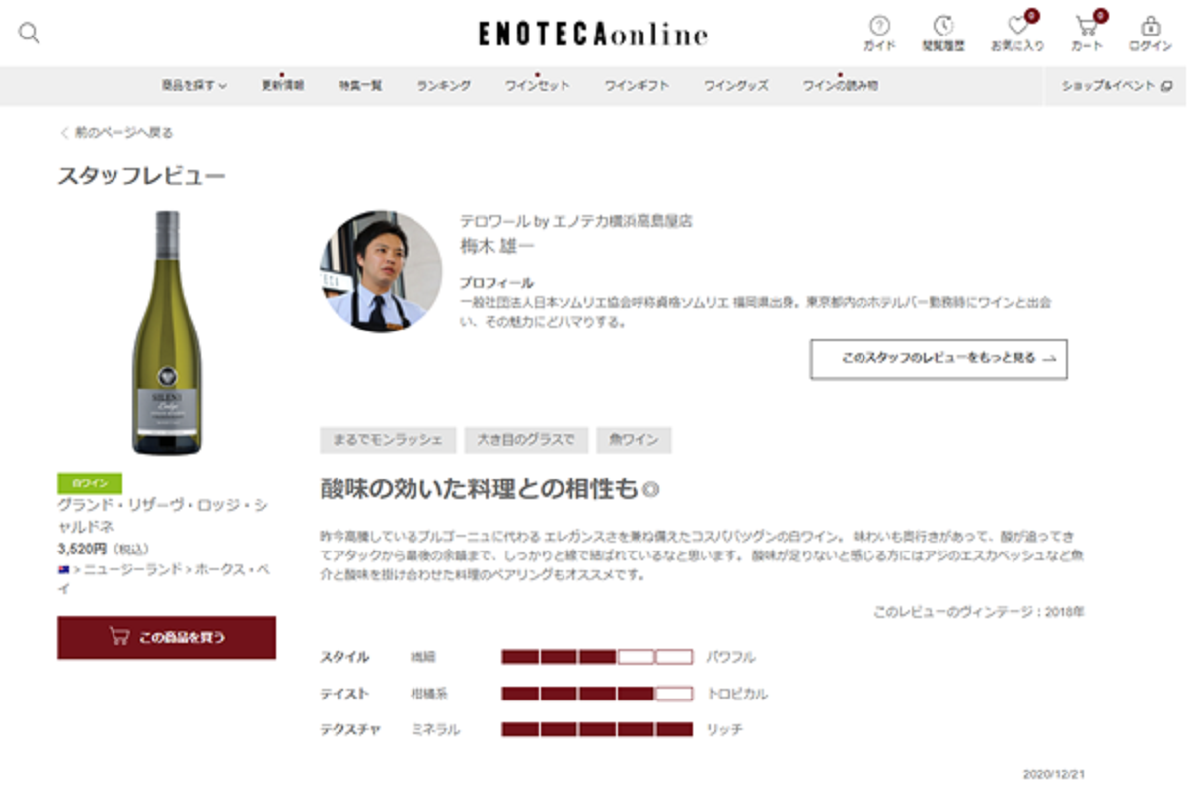Click この商品を買う buy button

point(166,637)
